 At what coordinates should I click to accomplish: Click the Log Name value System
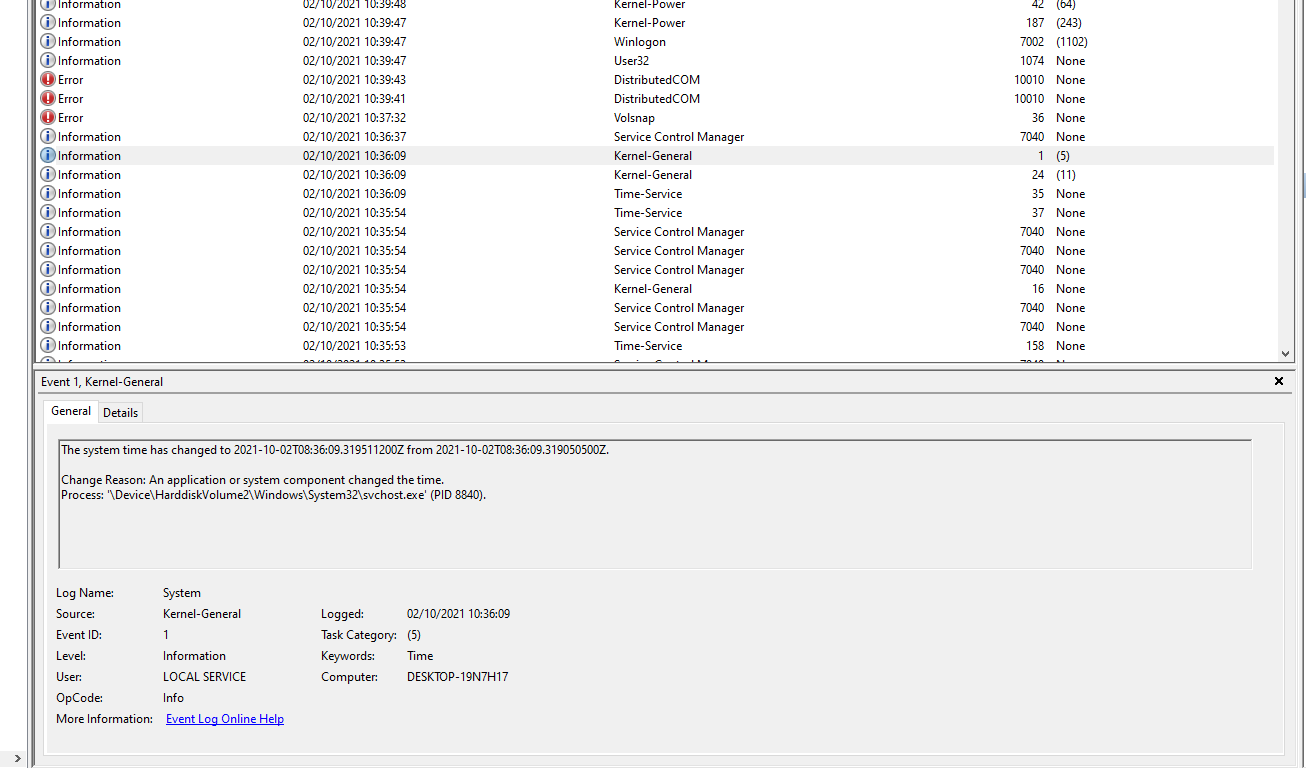(182, 593)
